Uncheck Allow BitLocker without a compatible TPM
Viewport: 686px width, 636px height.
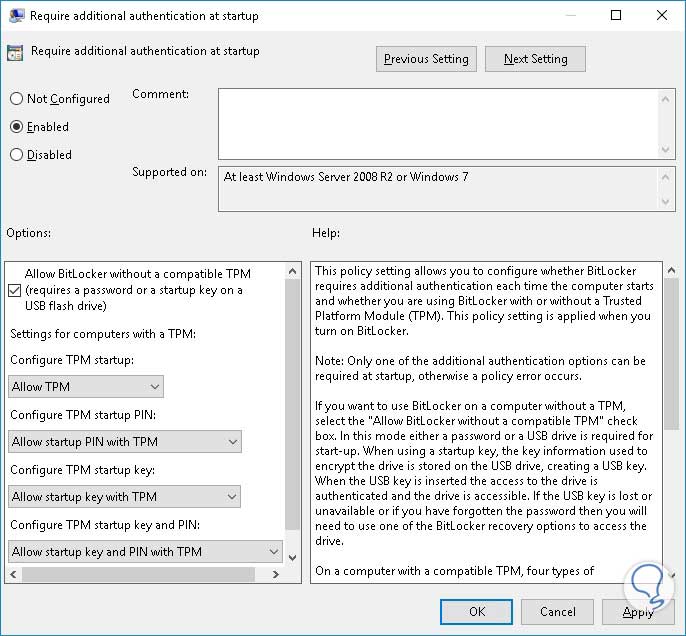point(14,290)
